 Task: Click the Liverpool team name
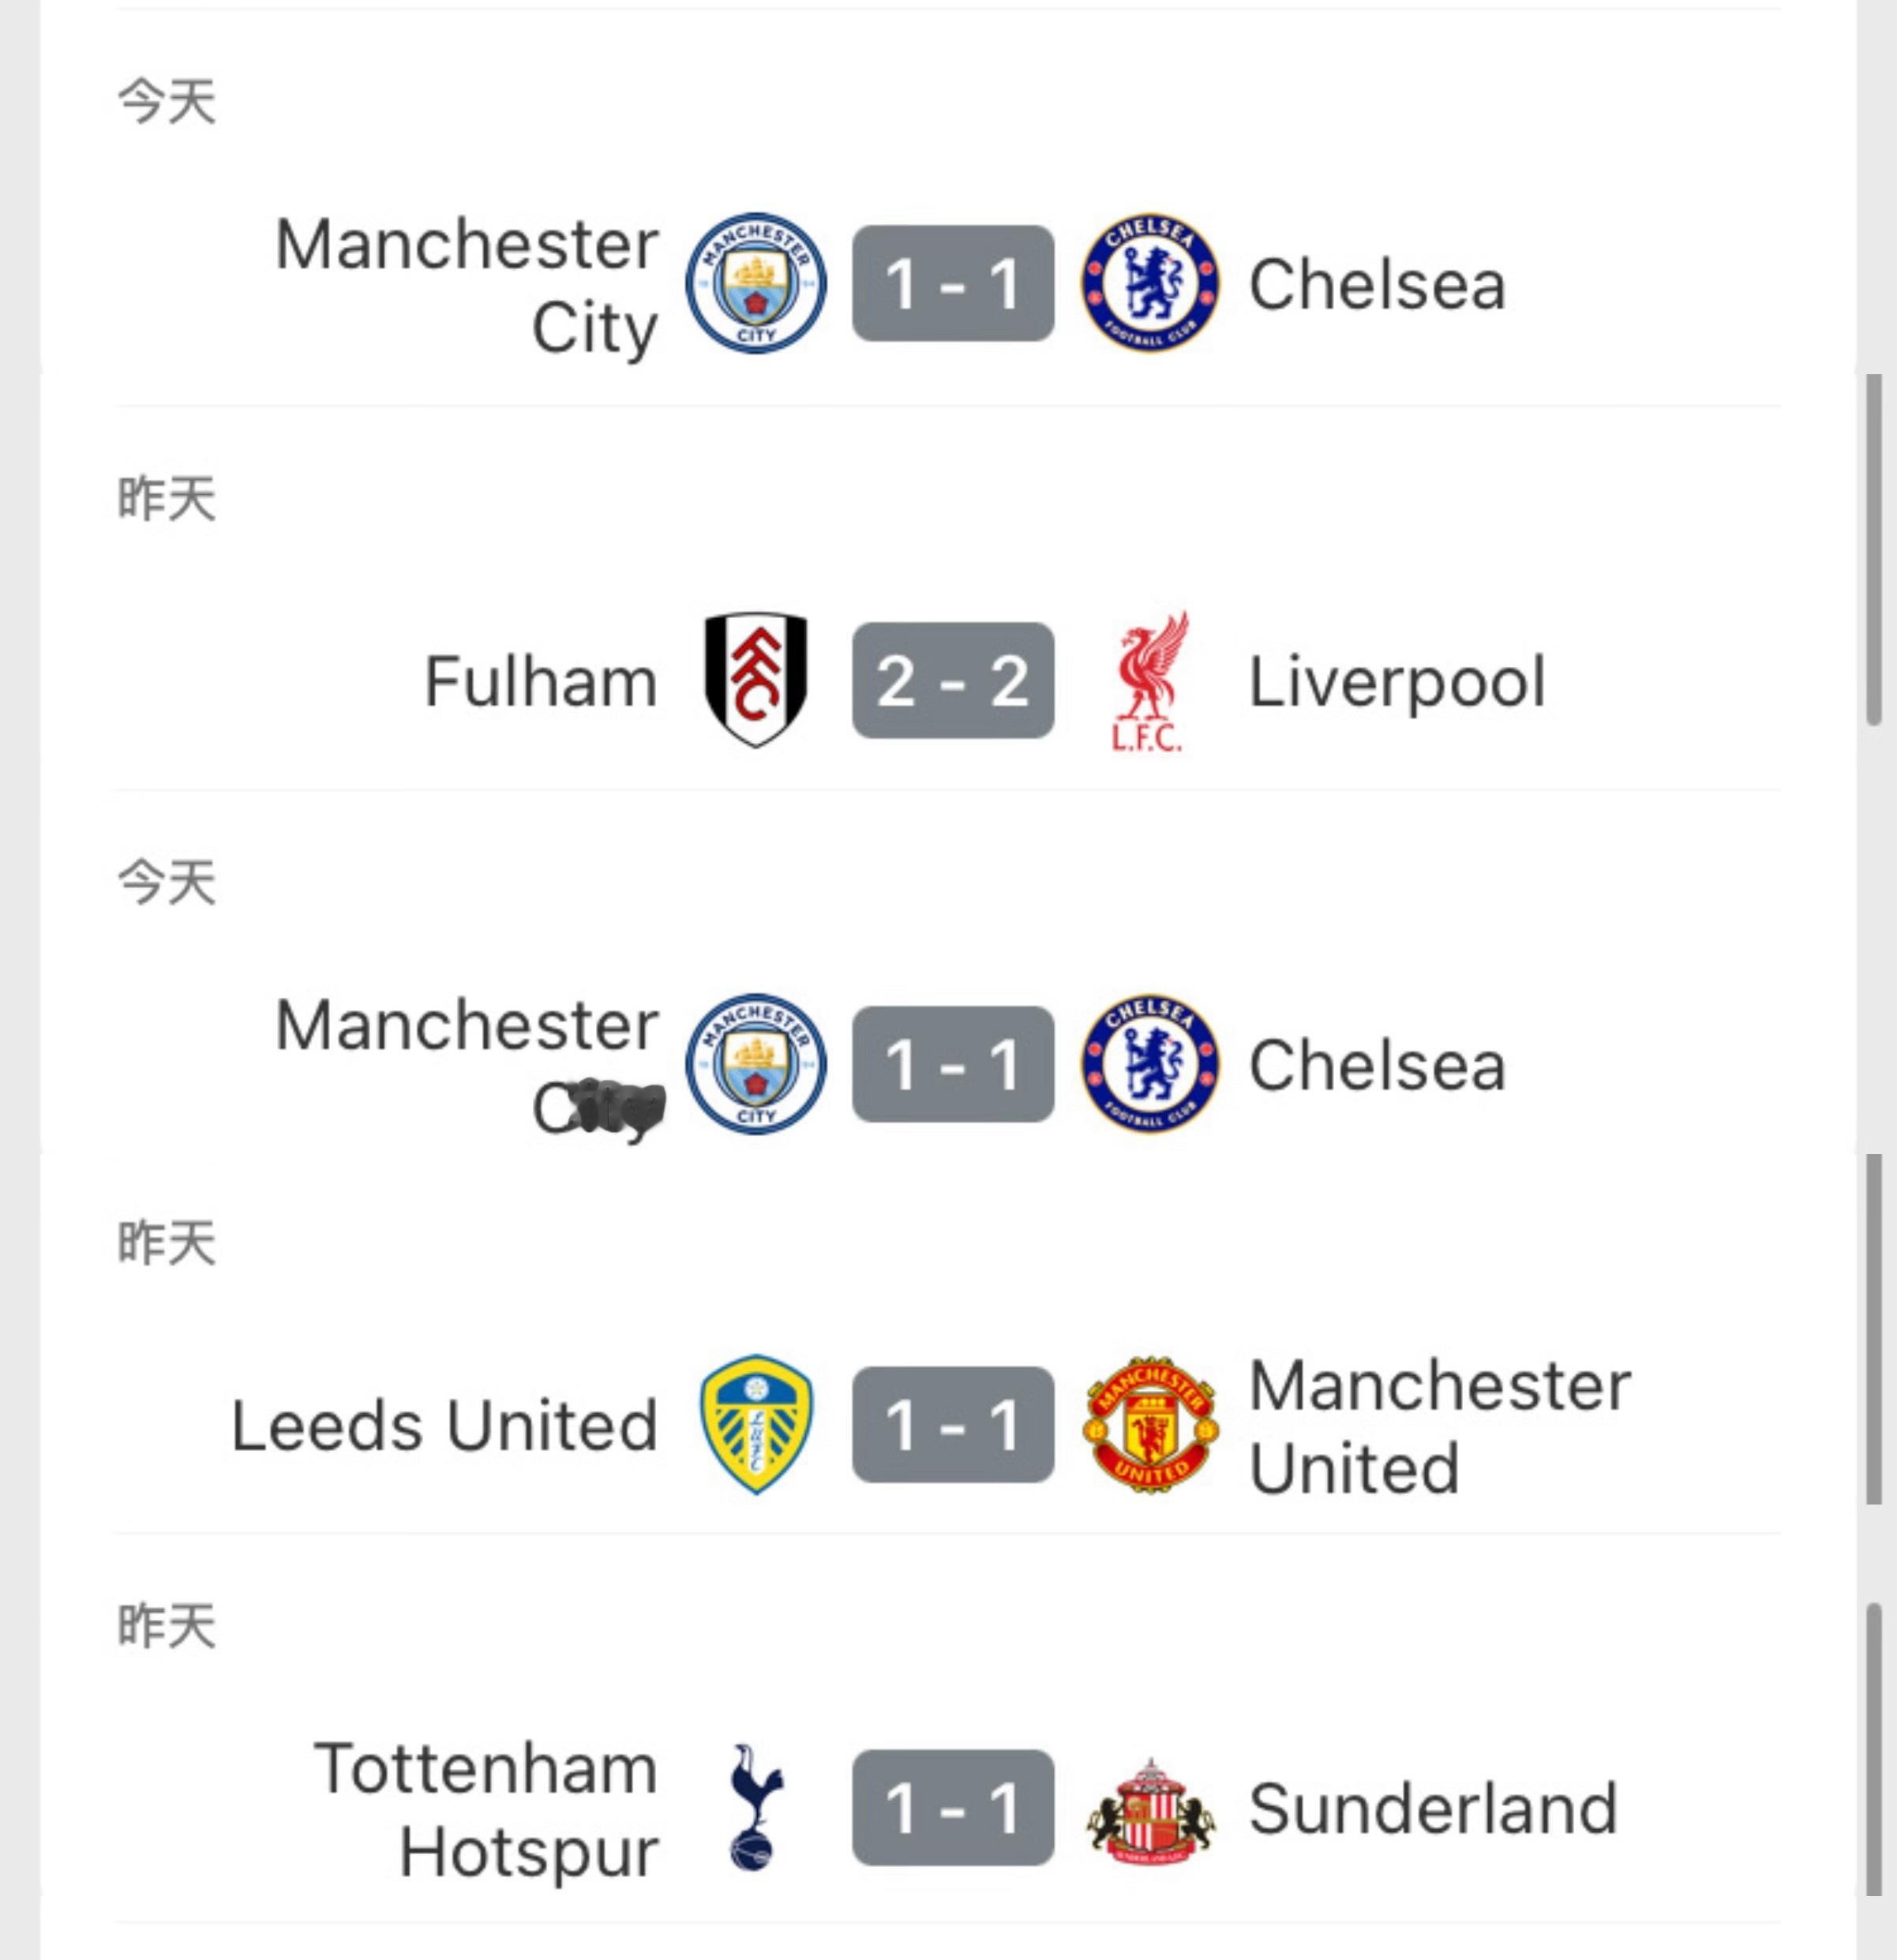click(1396, 682)
